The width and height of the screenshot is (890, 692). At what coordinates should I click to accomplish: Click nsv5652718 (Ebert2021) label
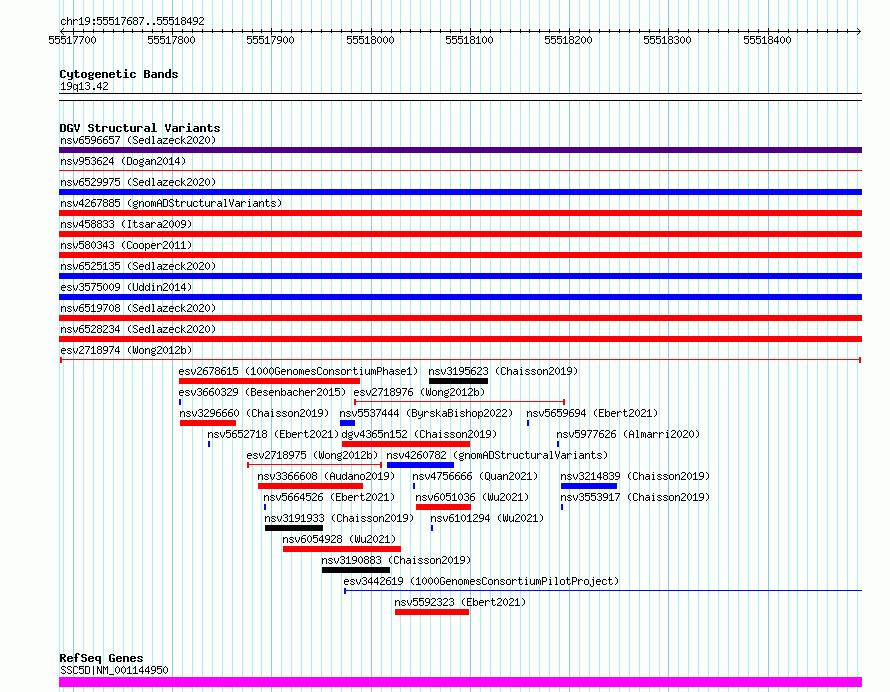coord(273,434)
